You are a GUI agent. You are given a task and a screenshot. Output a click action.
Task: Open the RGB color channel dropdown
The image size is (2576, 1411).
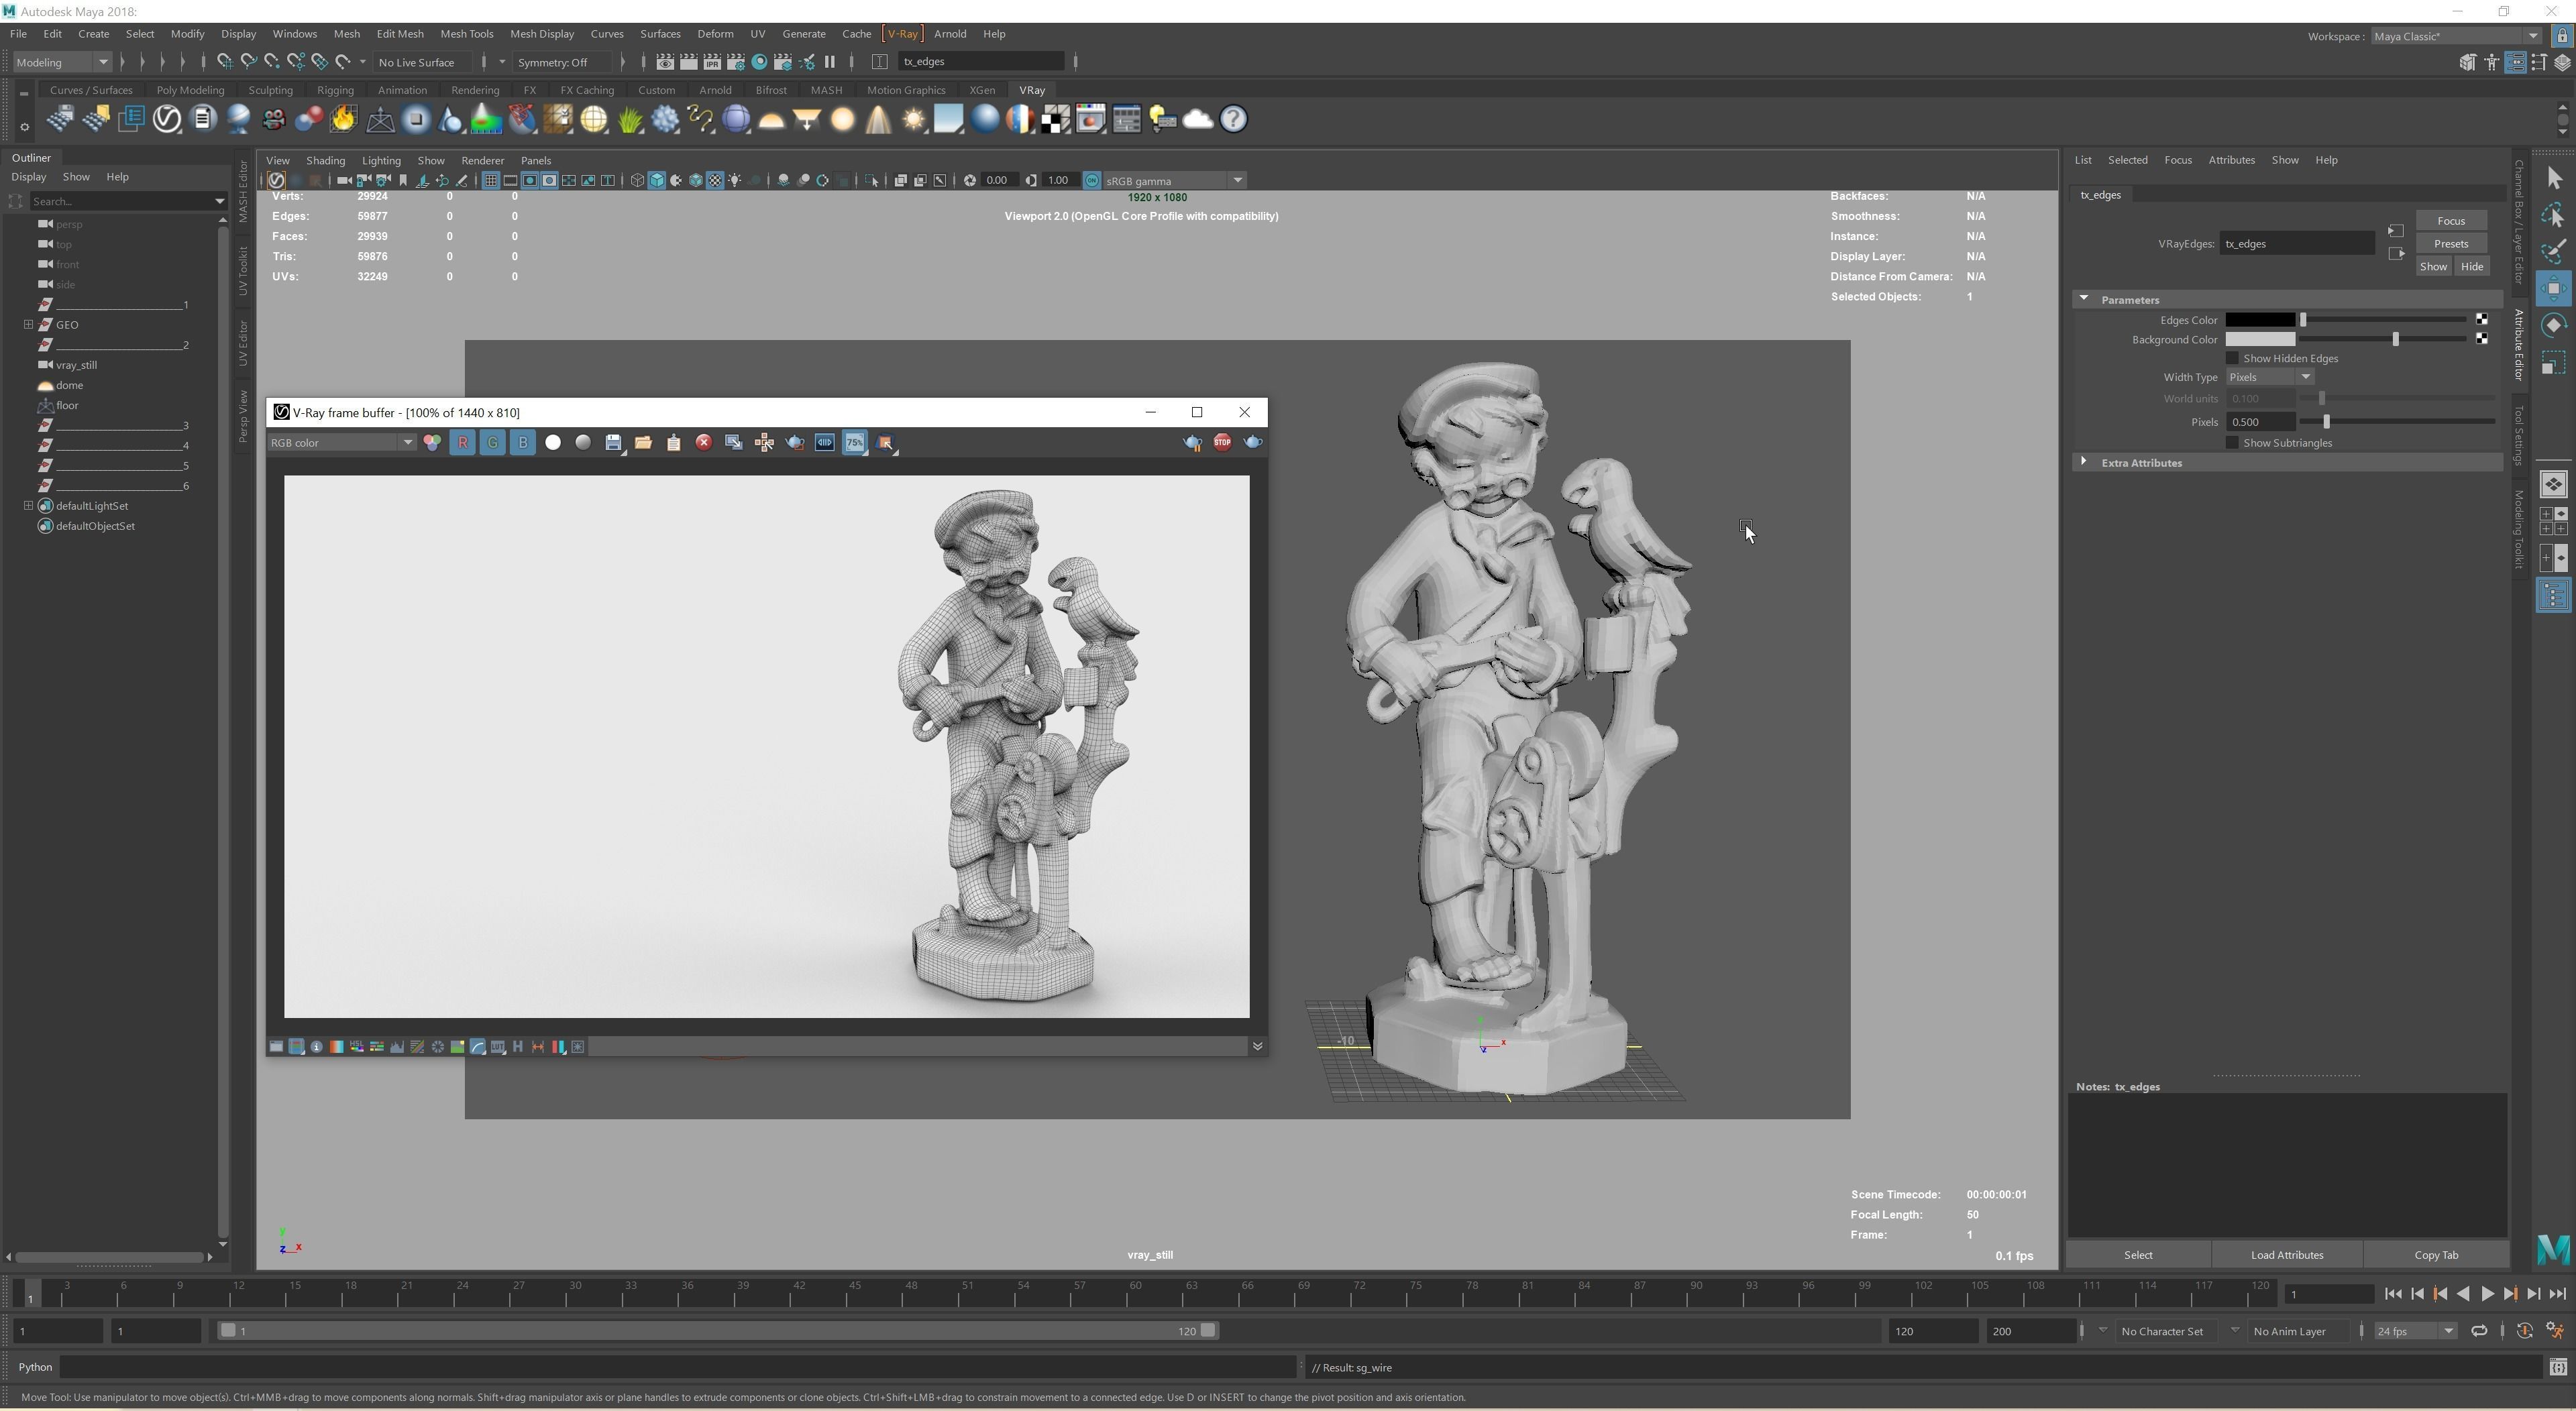click(341, 443)
